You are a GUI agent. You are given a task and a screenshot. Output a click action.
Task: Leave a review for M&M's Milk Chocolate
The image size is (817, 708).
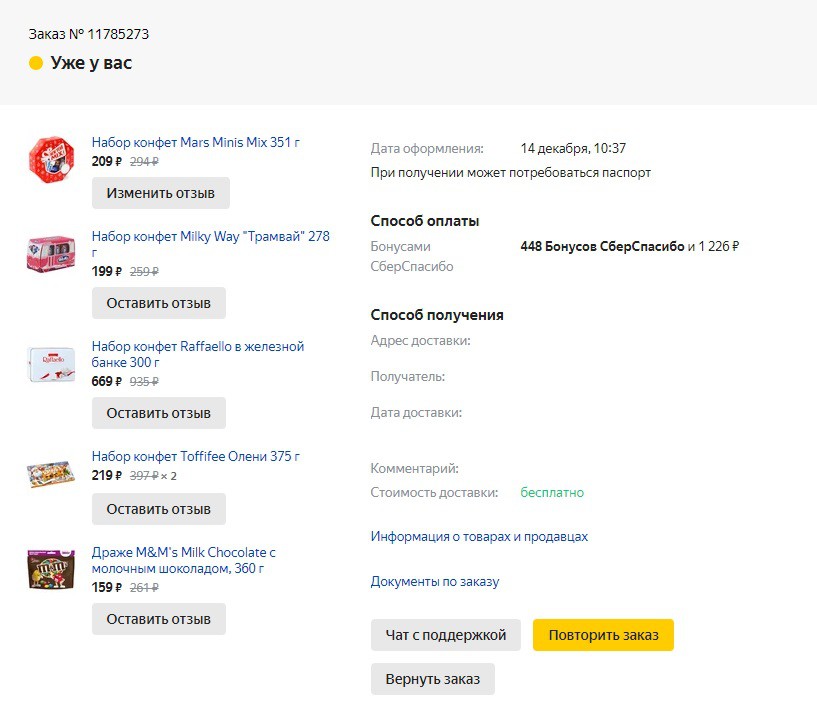159,618
